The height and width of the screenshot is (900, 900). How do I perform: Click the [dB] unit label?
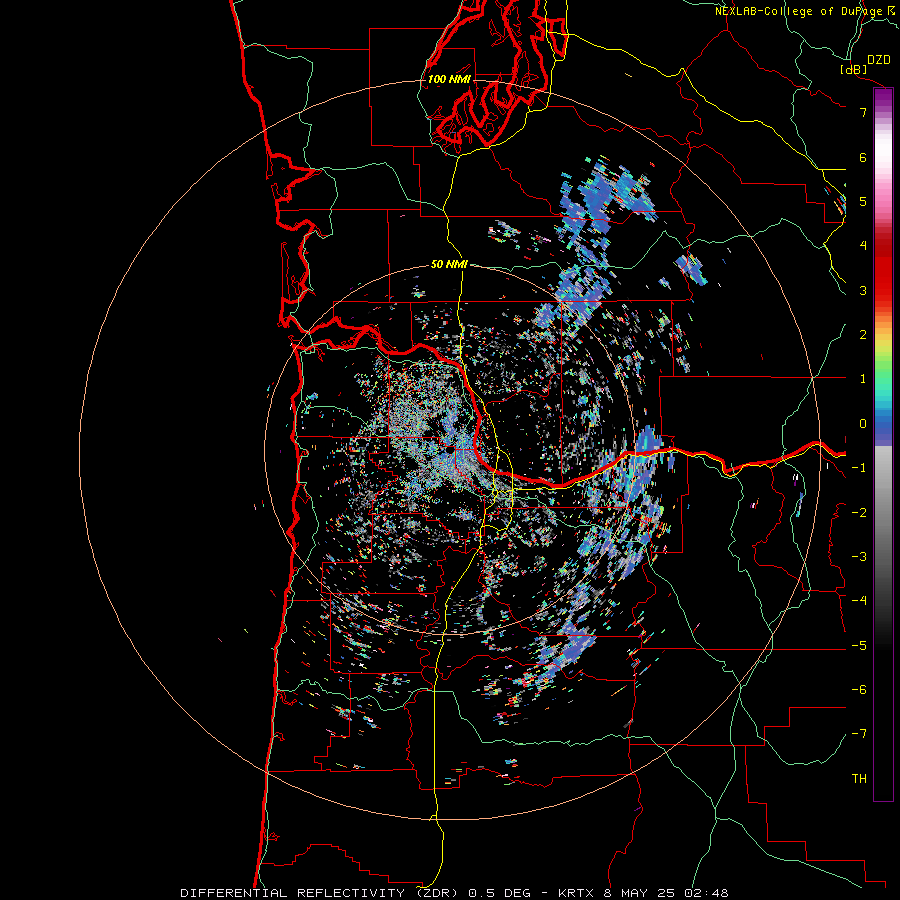click(x=854, y=69)
